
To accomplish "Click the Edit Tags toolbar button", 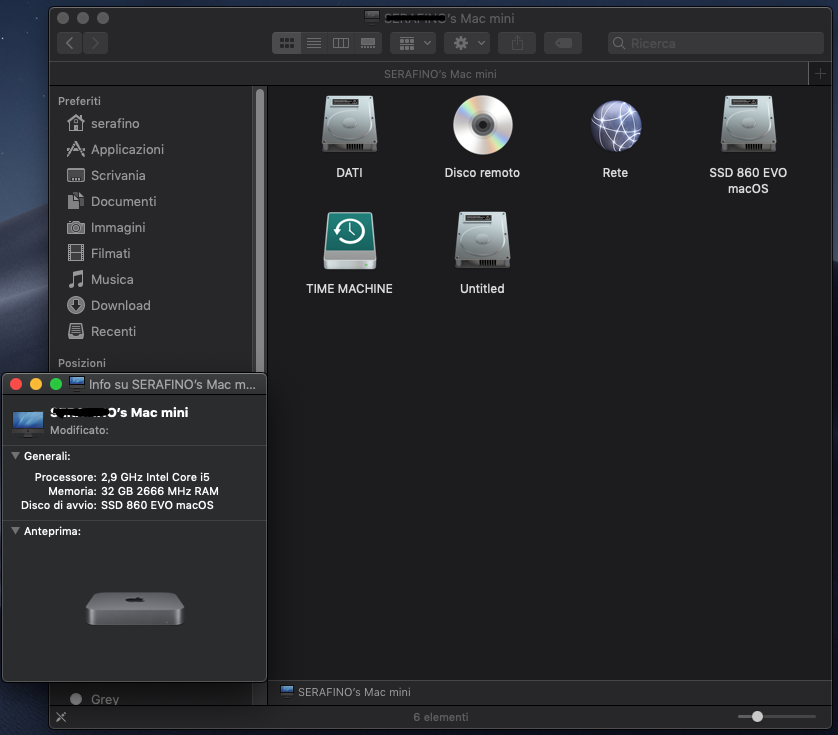I will (x=563, y=43).
